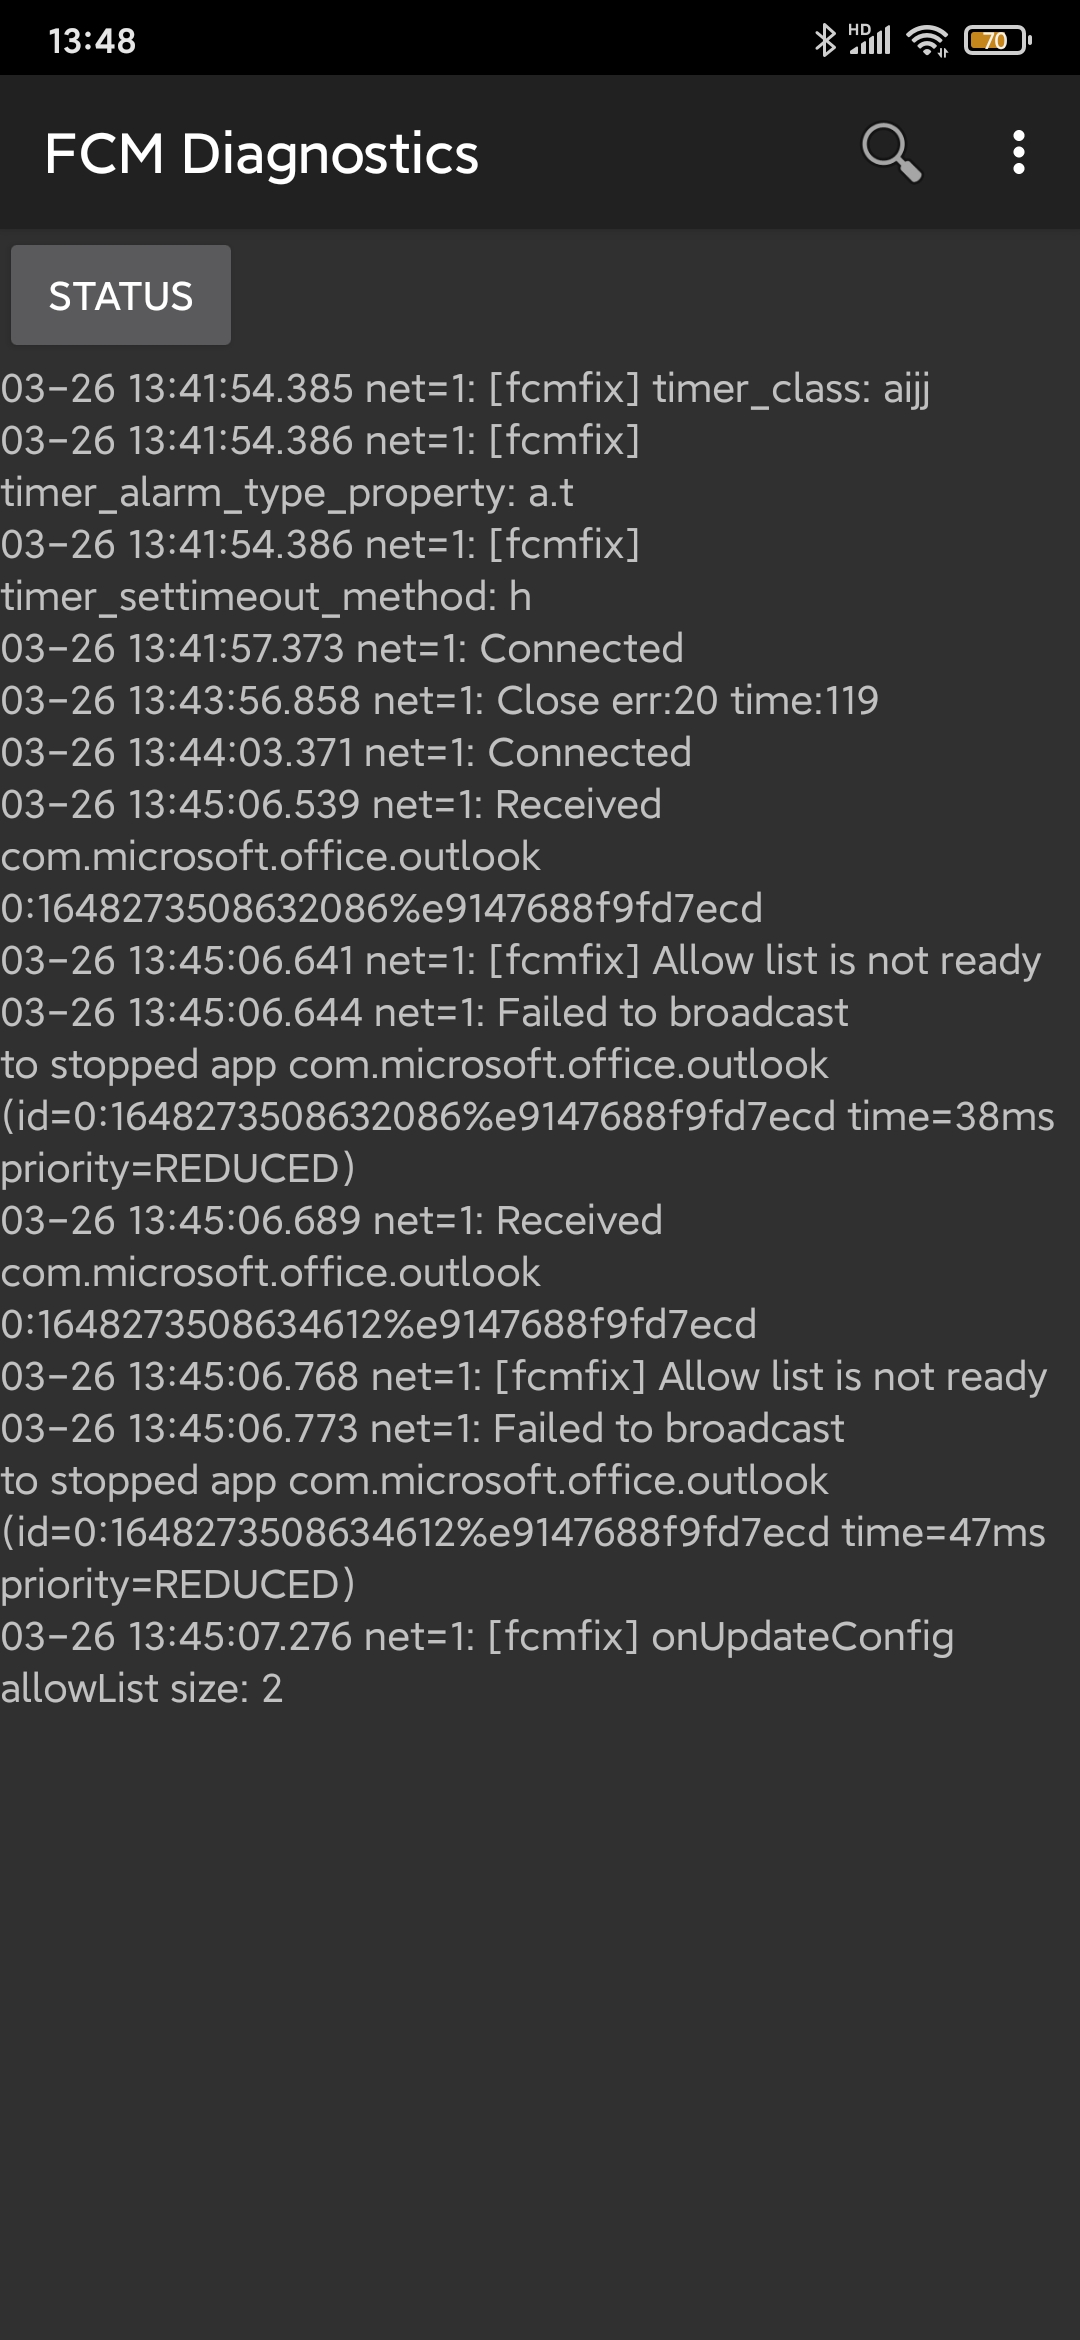The width and height of the screenshot is (1080, 2340).
Task: Tap the onUpdateConfig allowList size log line
Action: click(x=478, y=1635)
